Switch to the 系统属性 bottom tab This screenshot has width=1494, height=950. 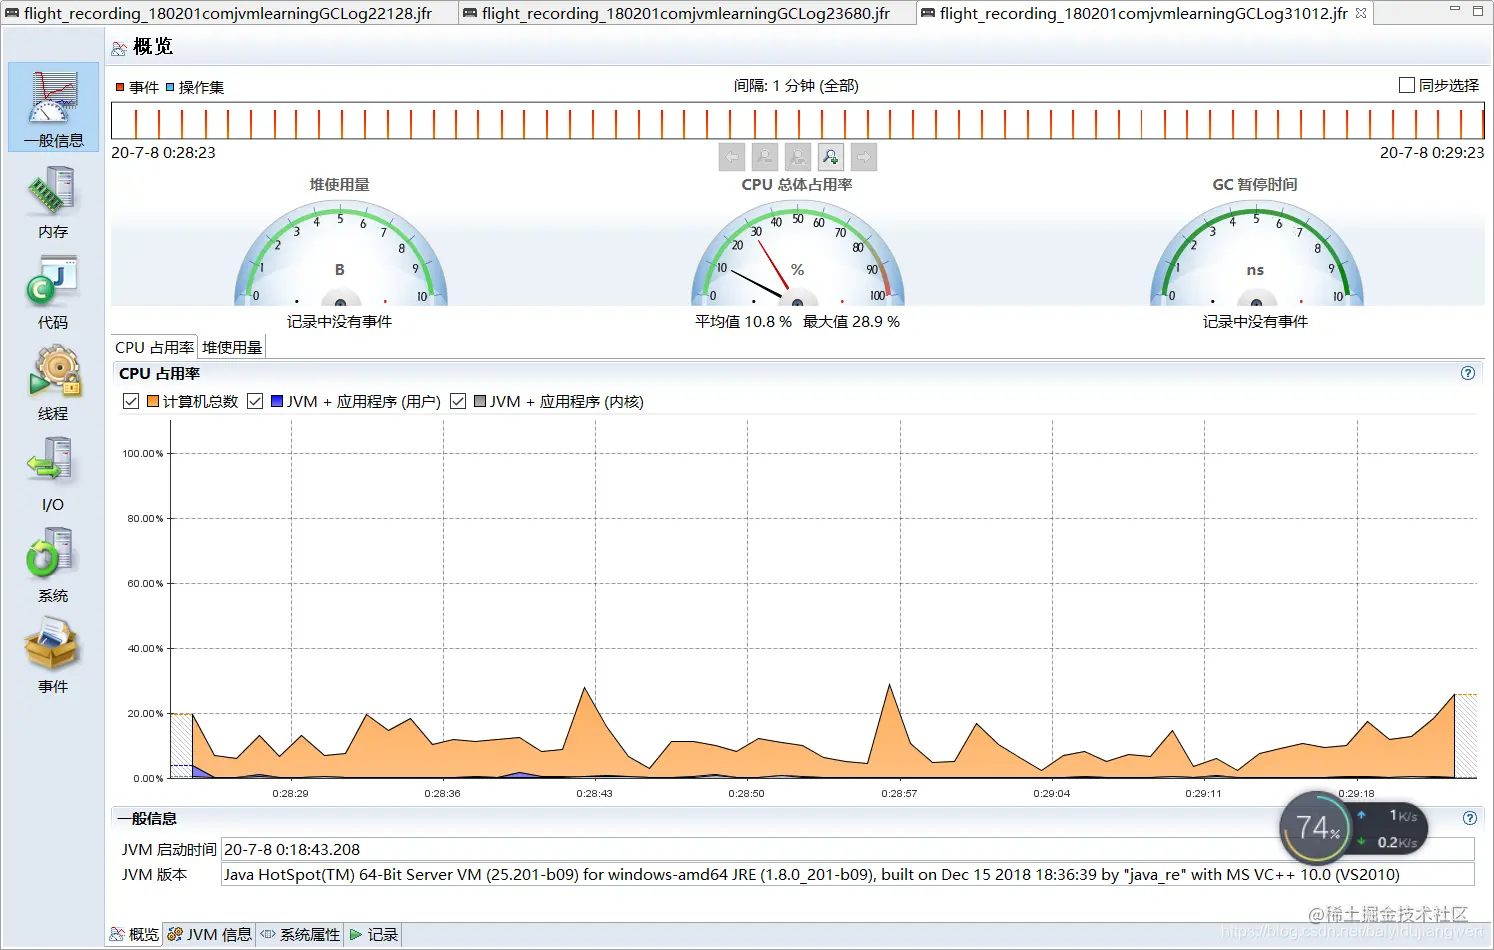[x=300, y=934]
